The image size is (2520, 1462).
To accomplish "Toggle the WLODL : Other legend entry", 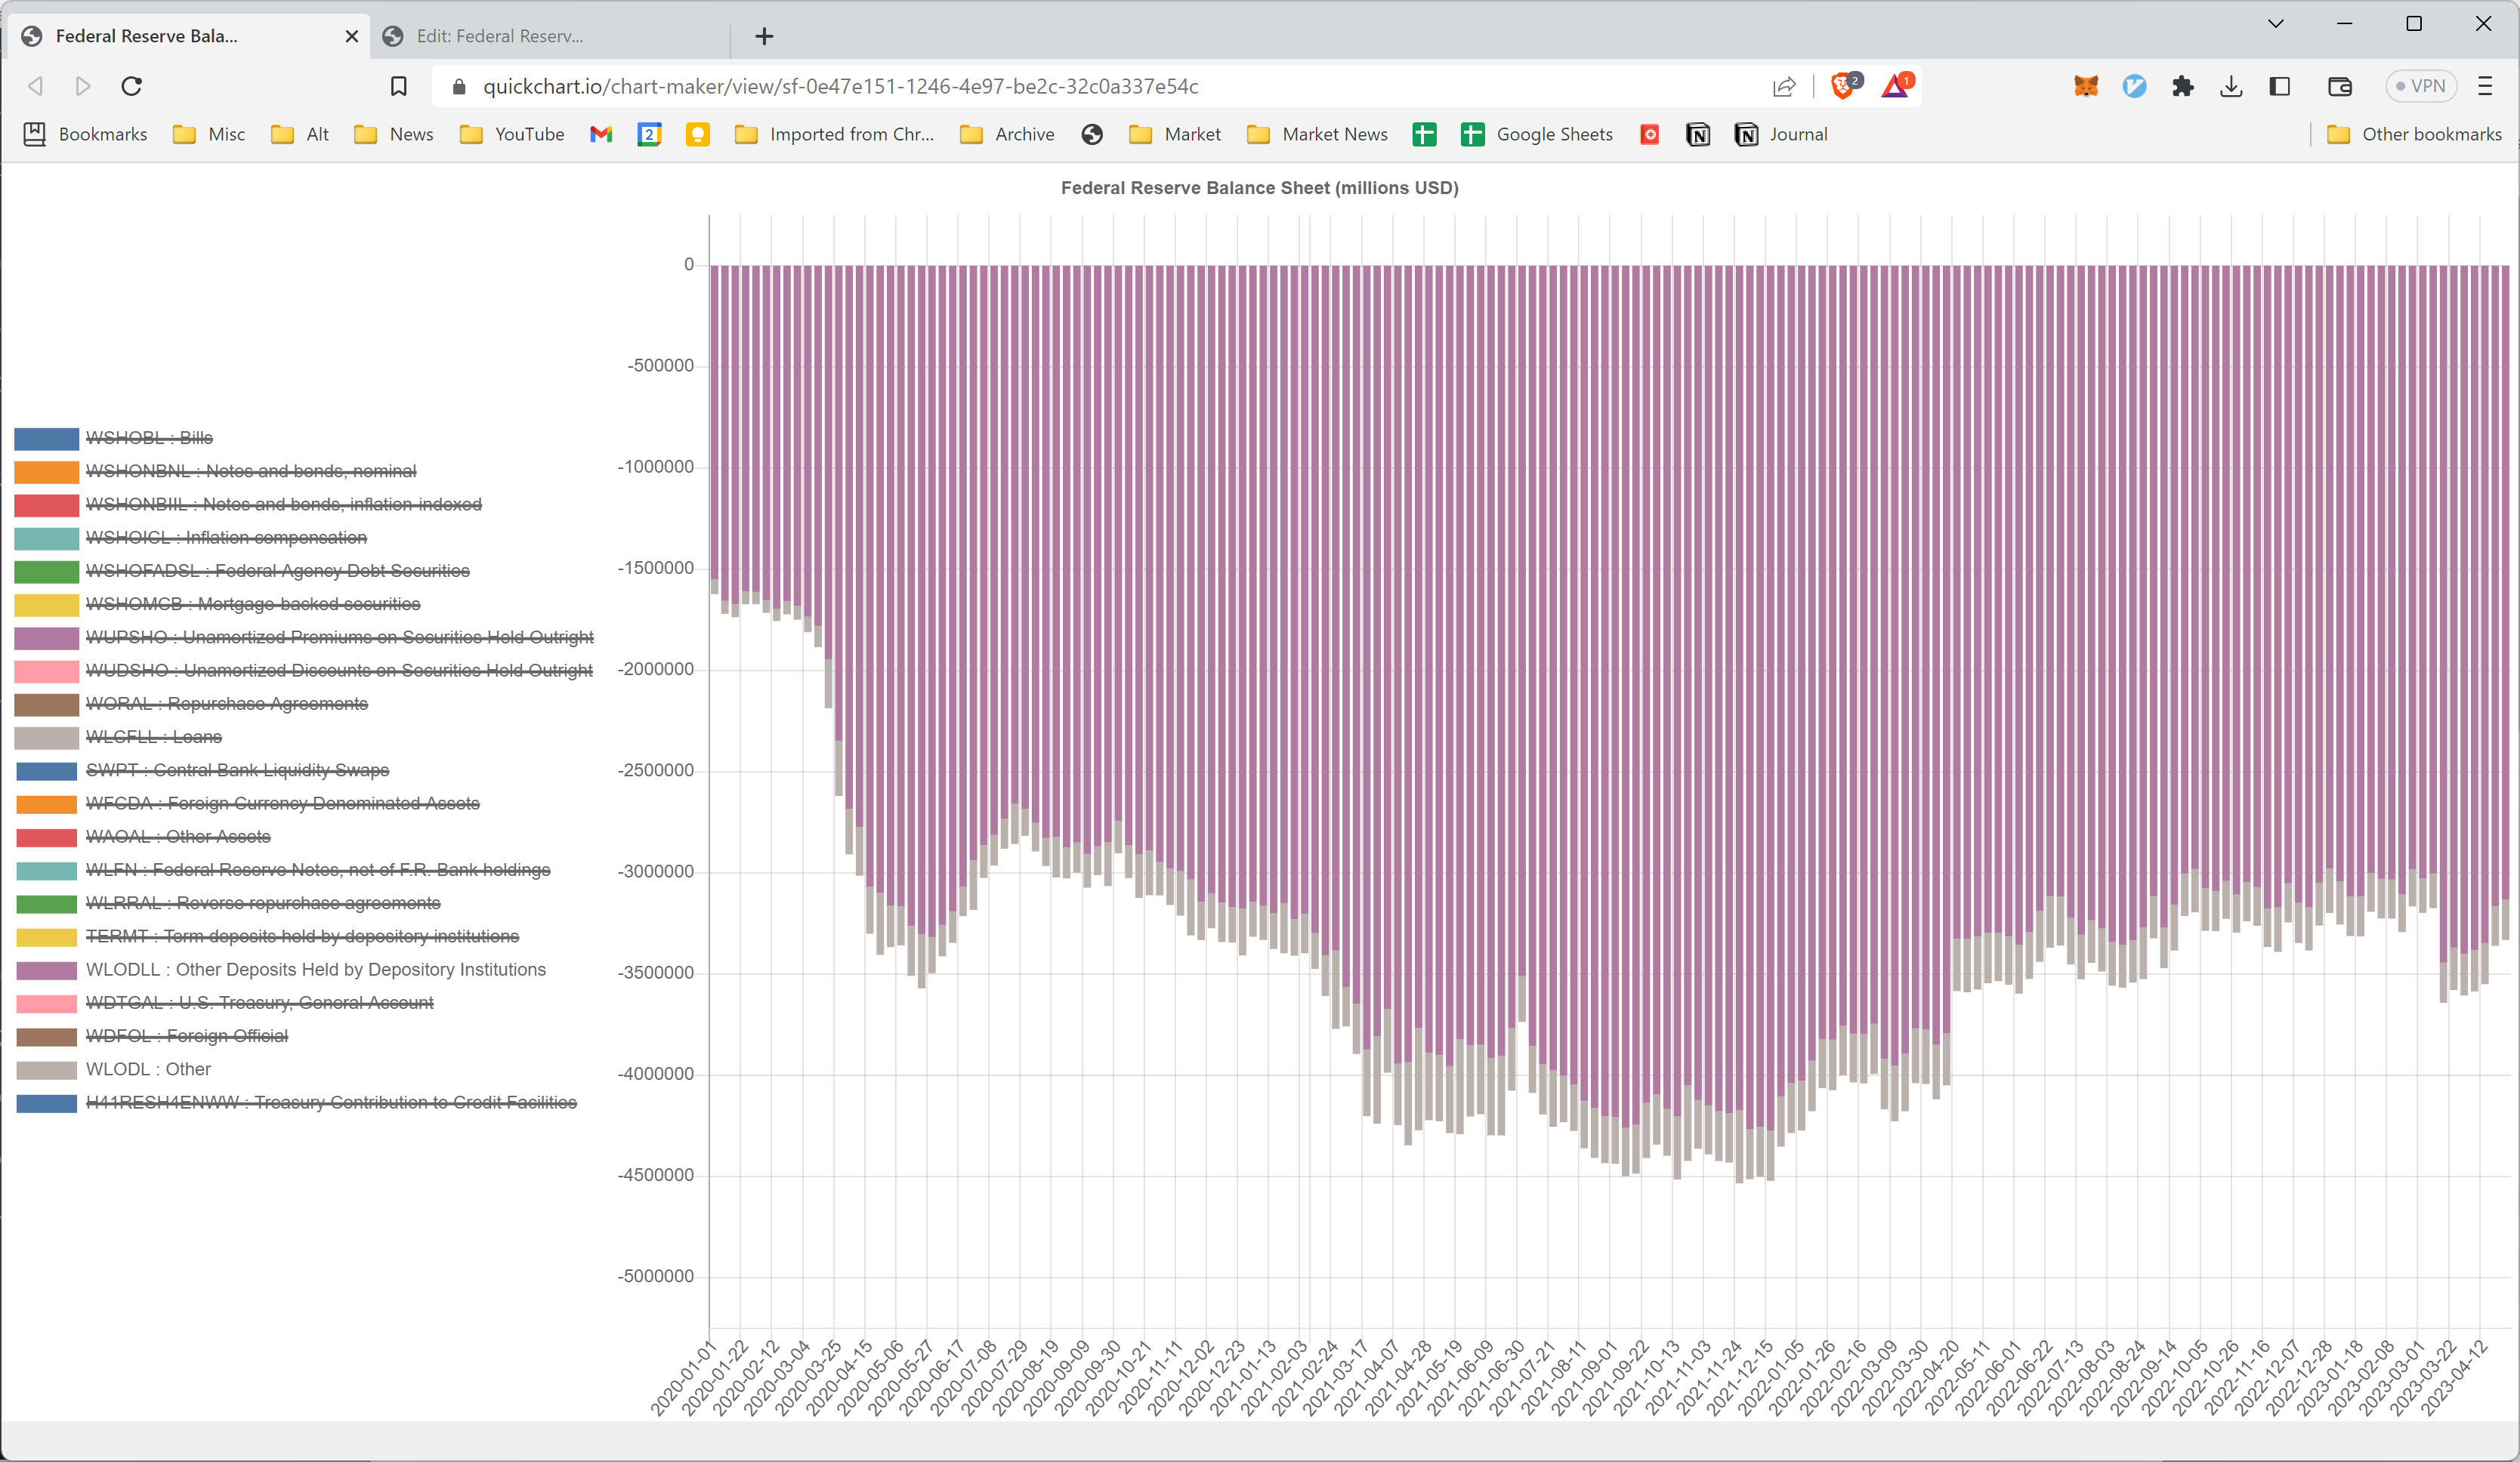I will (x=148, y=1069).
